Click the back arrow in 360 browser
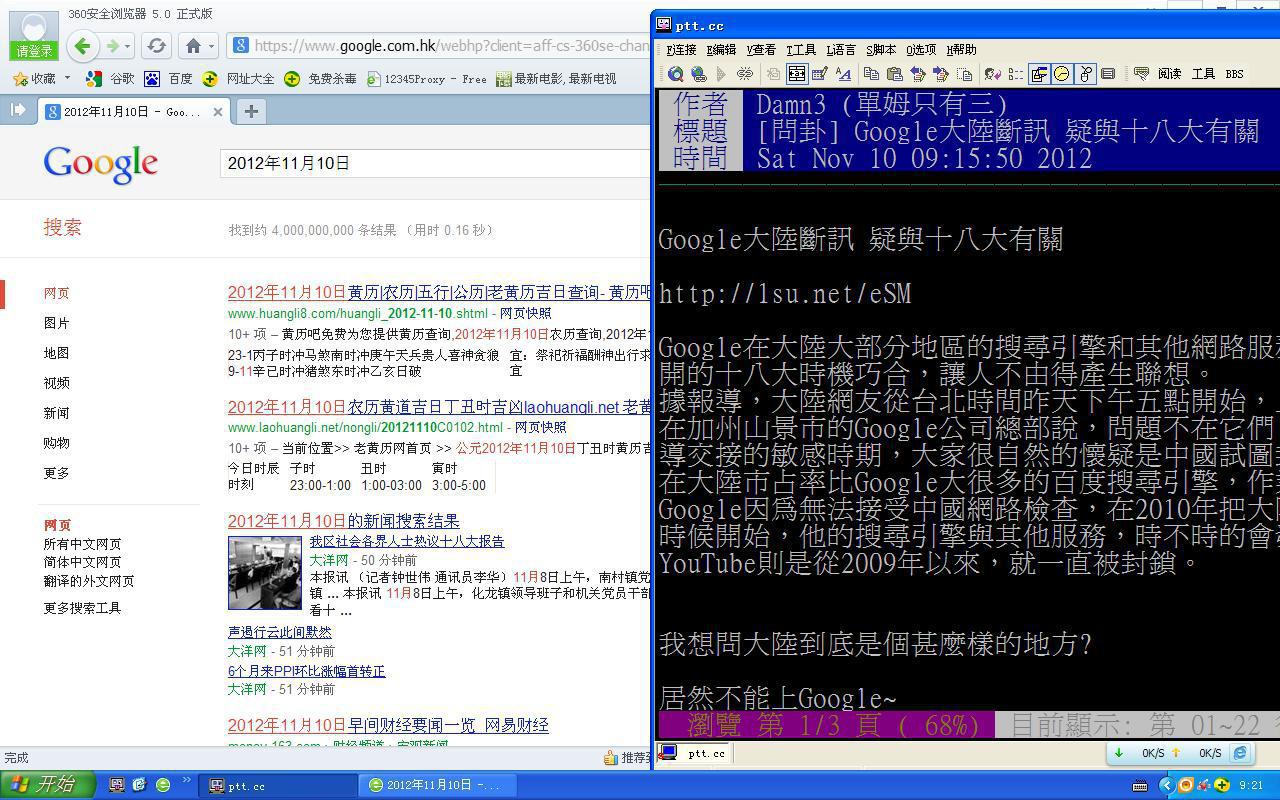Screen dimensions: 1280x800 [x=83, y=45]
